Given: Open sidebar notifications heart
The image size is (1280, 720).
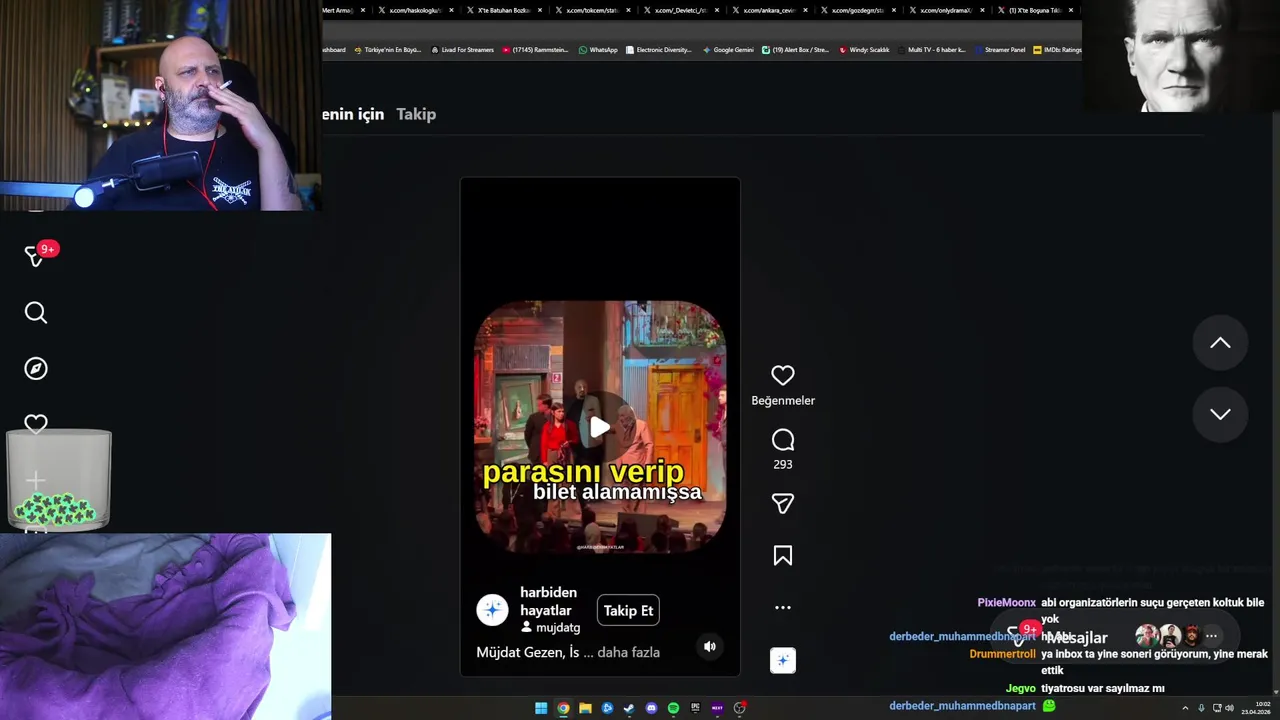Looking at the screenshot, I should (36, 424).
